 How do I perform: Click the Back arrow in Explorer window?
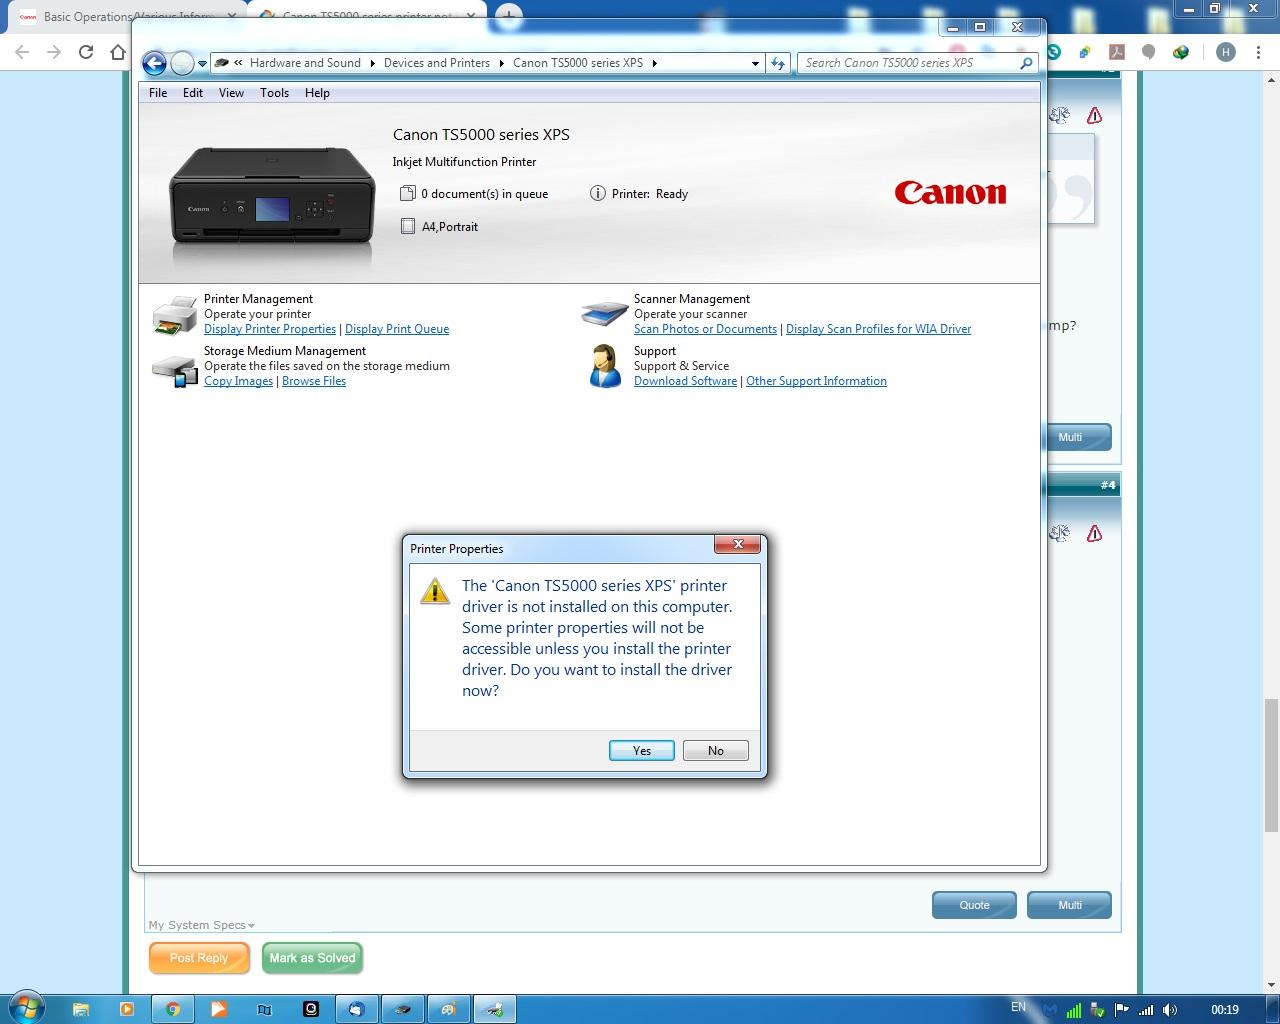coord(154,63)
